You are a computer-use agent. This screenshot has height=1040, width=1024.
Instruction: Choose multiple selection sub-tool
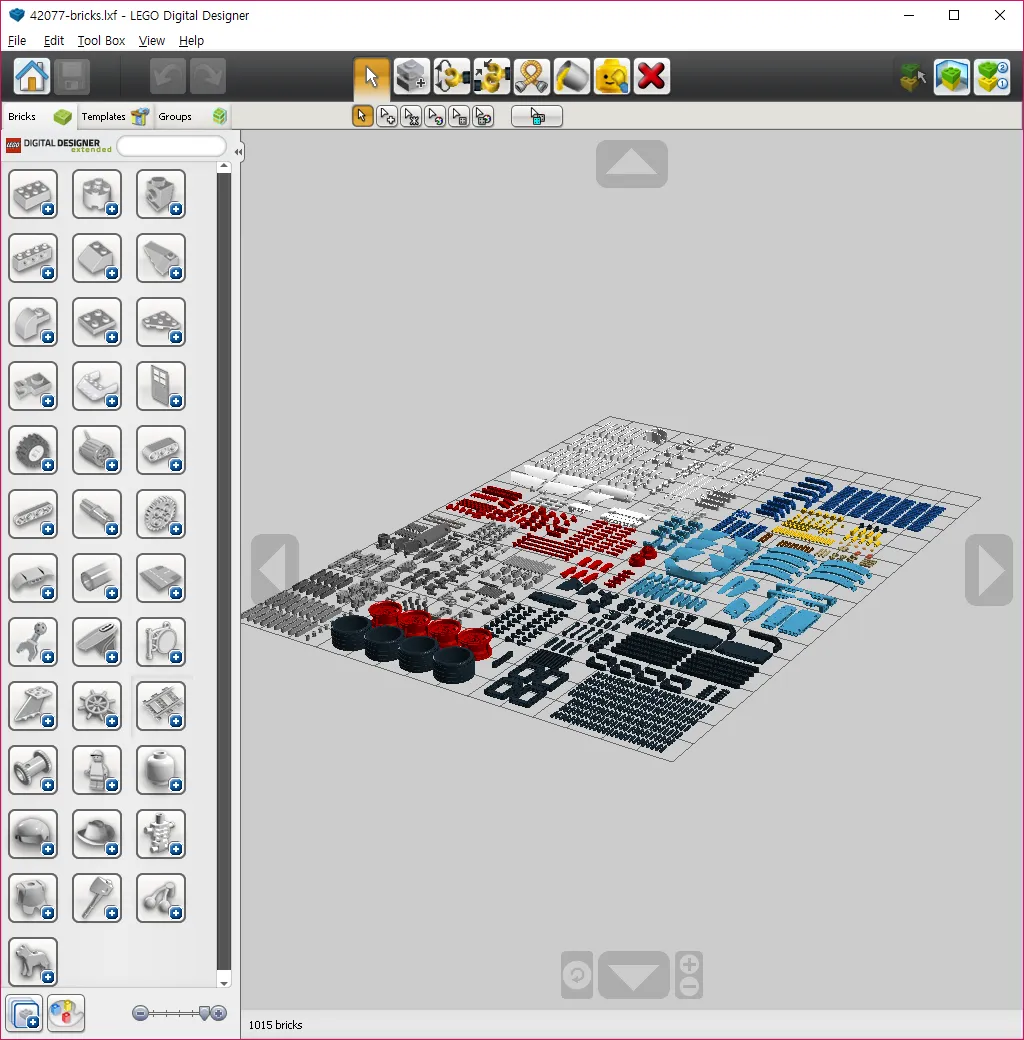pos(387,116)
